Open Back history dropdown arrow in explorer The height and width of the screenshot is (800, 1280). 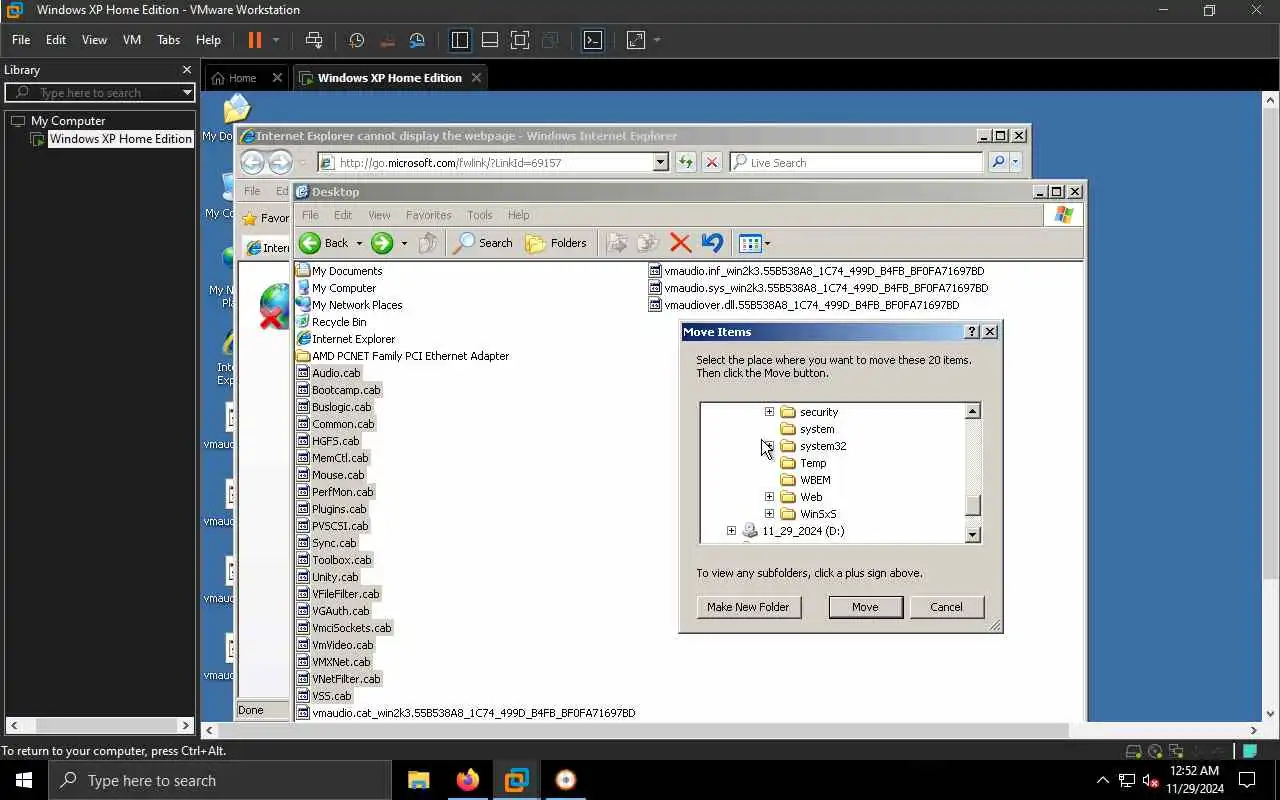click(359, 243)
